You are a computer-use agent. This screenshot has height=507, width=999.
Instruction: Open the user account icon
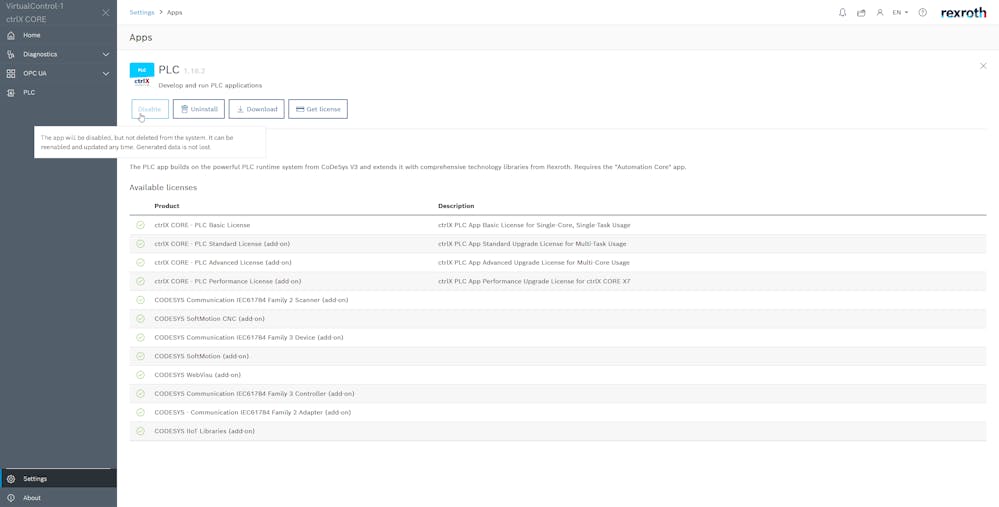(880, 13)
